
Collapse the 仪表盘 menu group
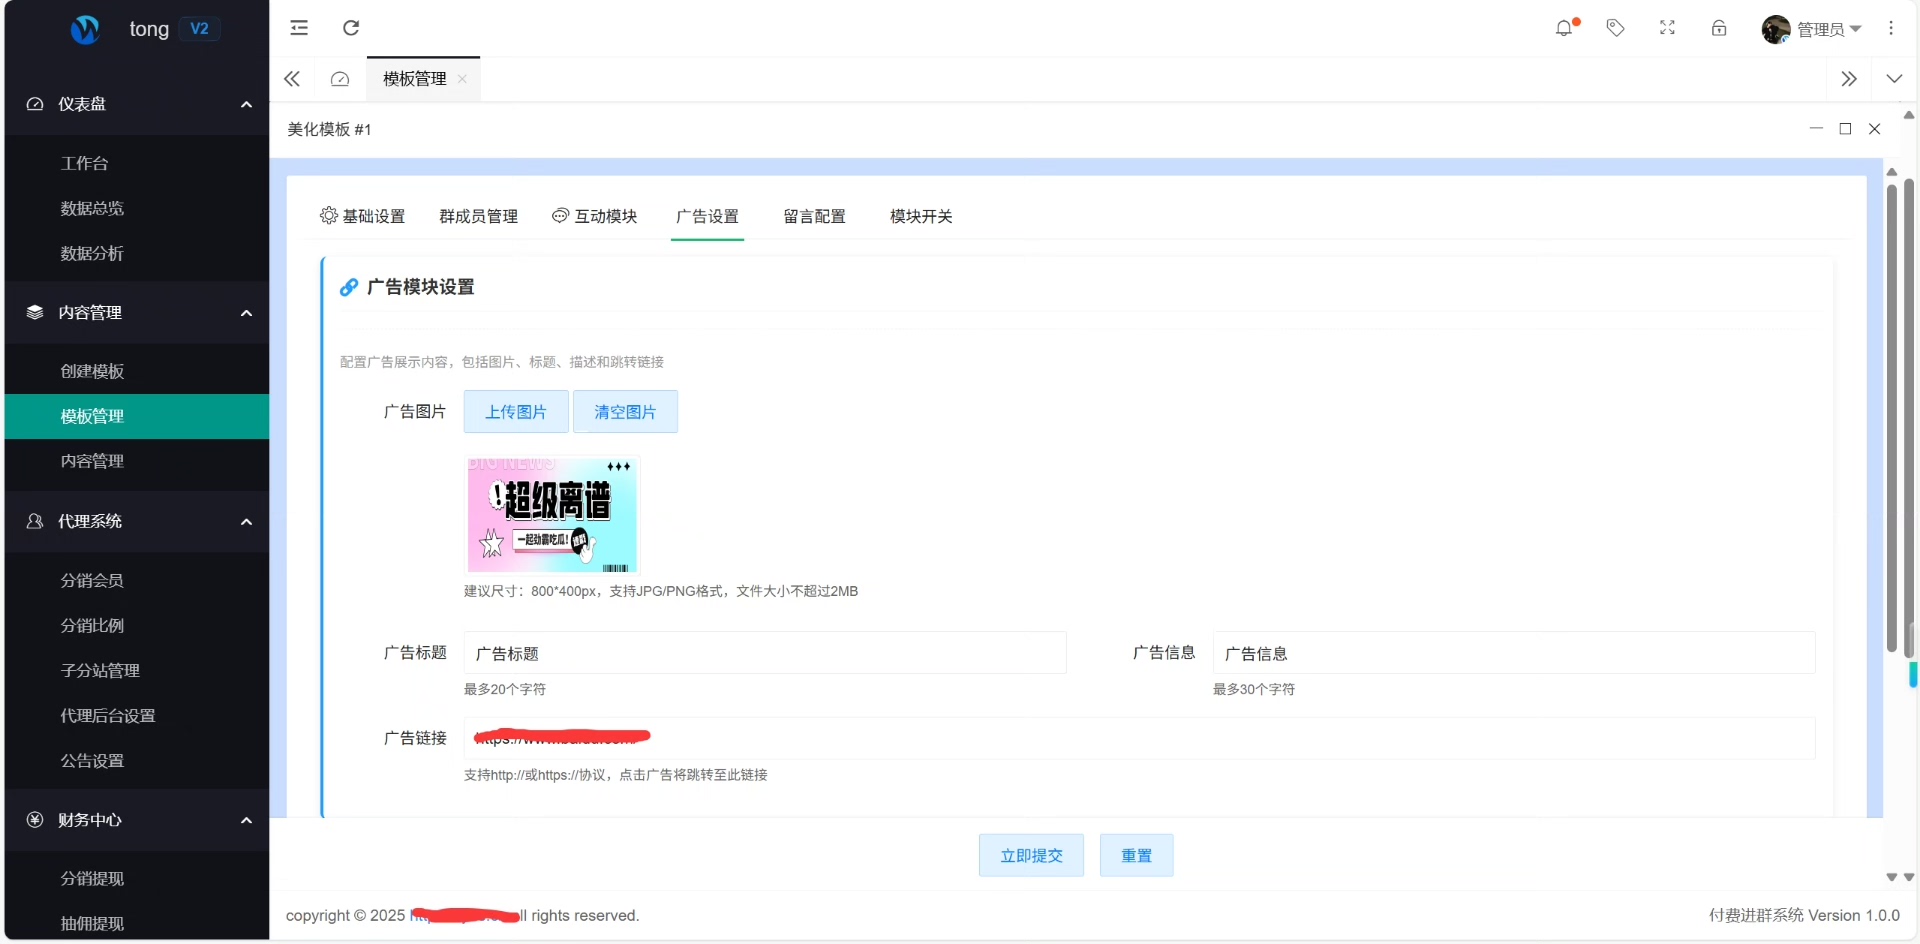tap(246, 104)
